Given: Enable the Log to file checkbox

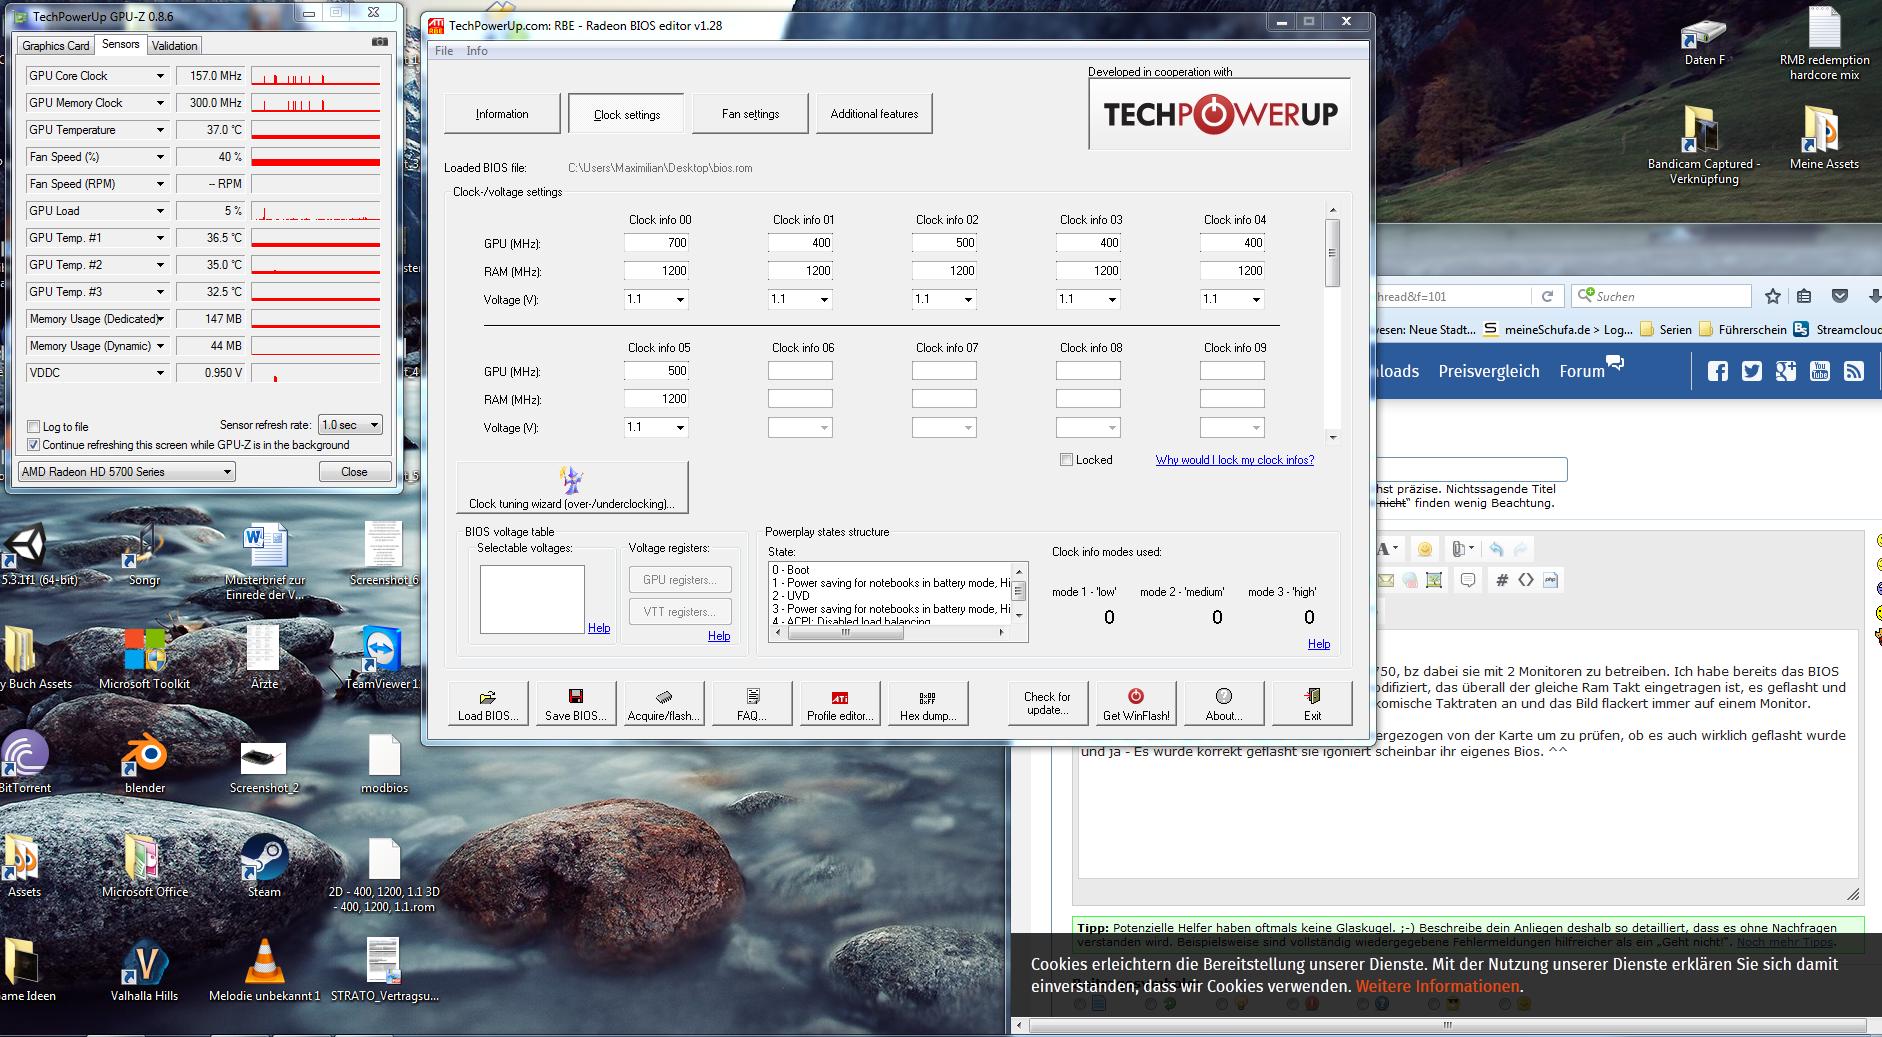Looking at the screenshot, I should [34, 427].
